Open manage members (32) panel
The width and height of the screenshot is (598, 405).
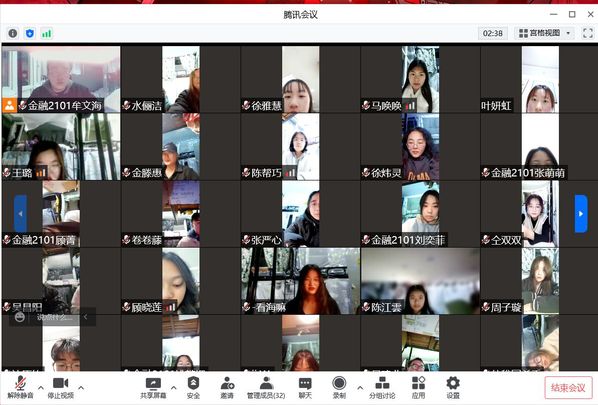coord(266,387)
